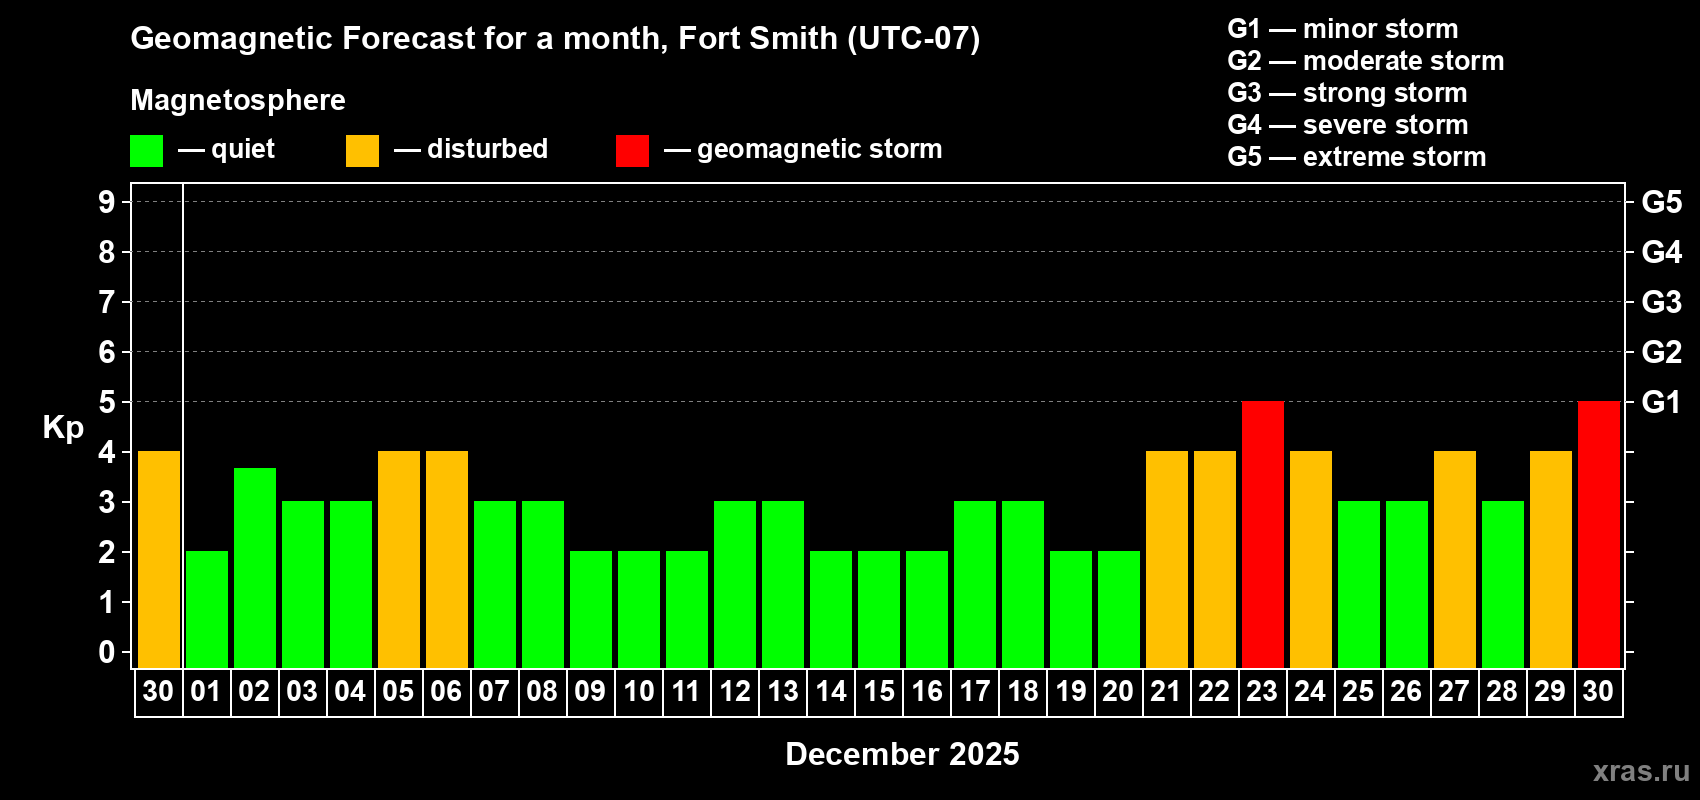Click the orange bar above day 21
Image resolution: width=1700 pixels, height=800 pixels.
pos(1166,559)
